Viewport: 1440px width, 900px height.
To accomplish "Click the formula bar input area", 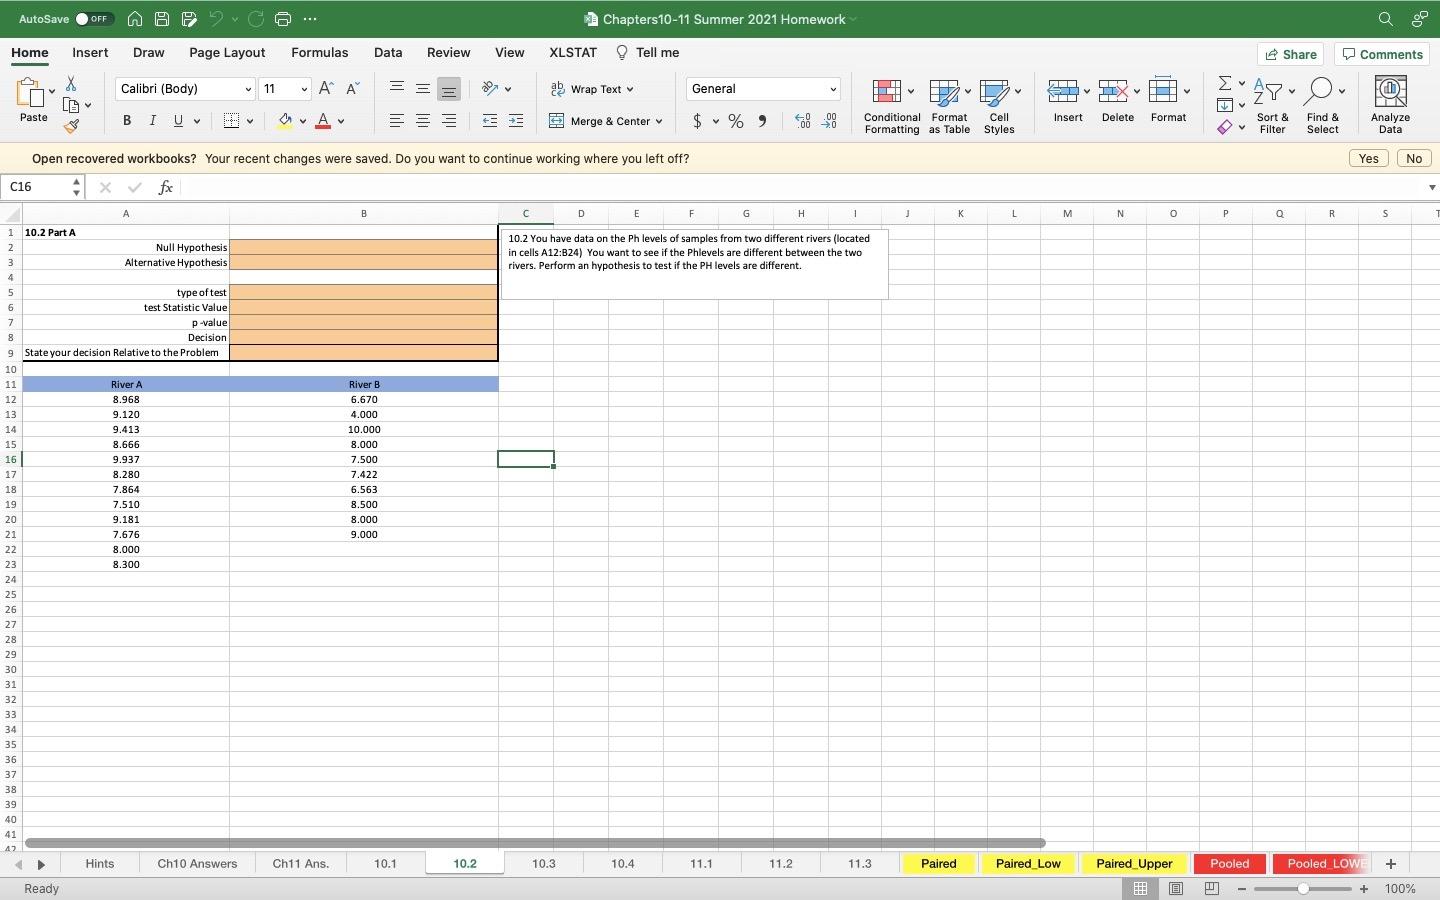I will tap(802, 187).
